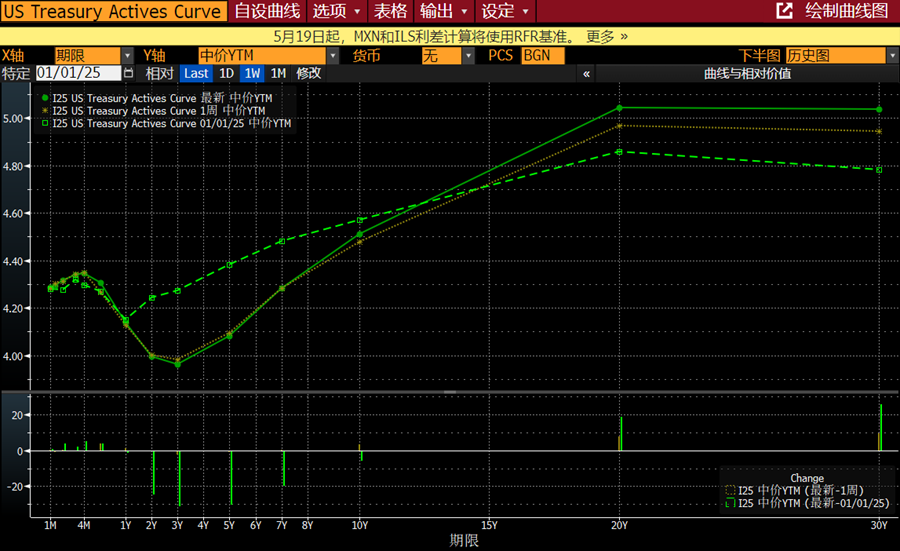Screen dimensions: 900x551
Task: Open the 输出 dropdown menu
Action: (x=443, y=11)
